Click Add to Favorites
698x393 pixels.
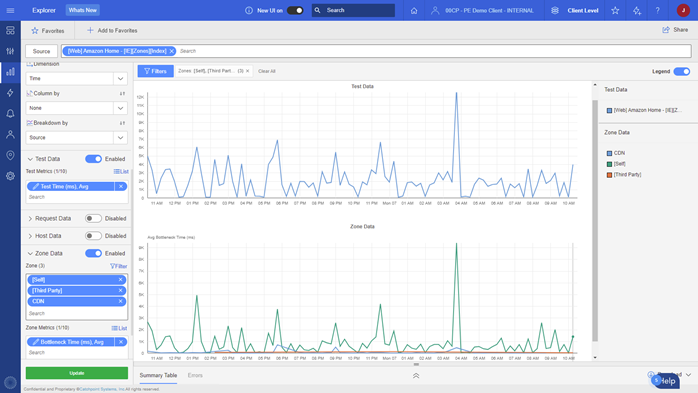(x=112, y=31)
